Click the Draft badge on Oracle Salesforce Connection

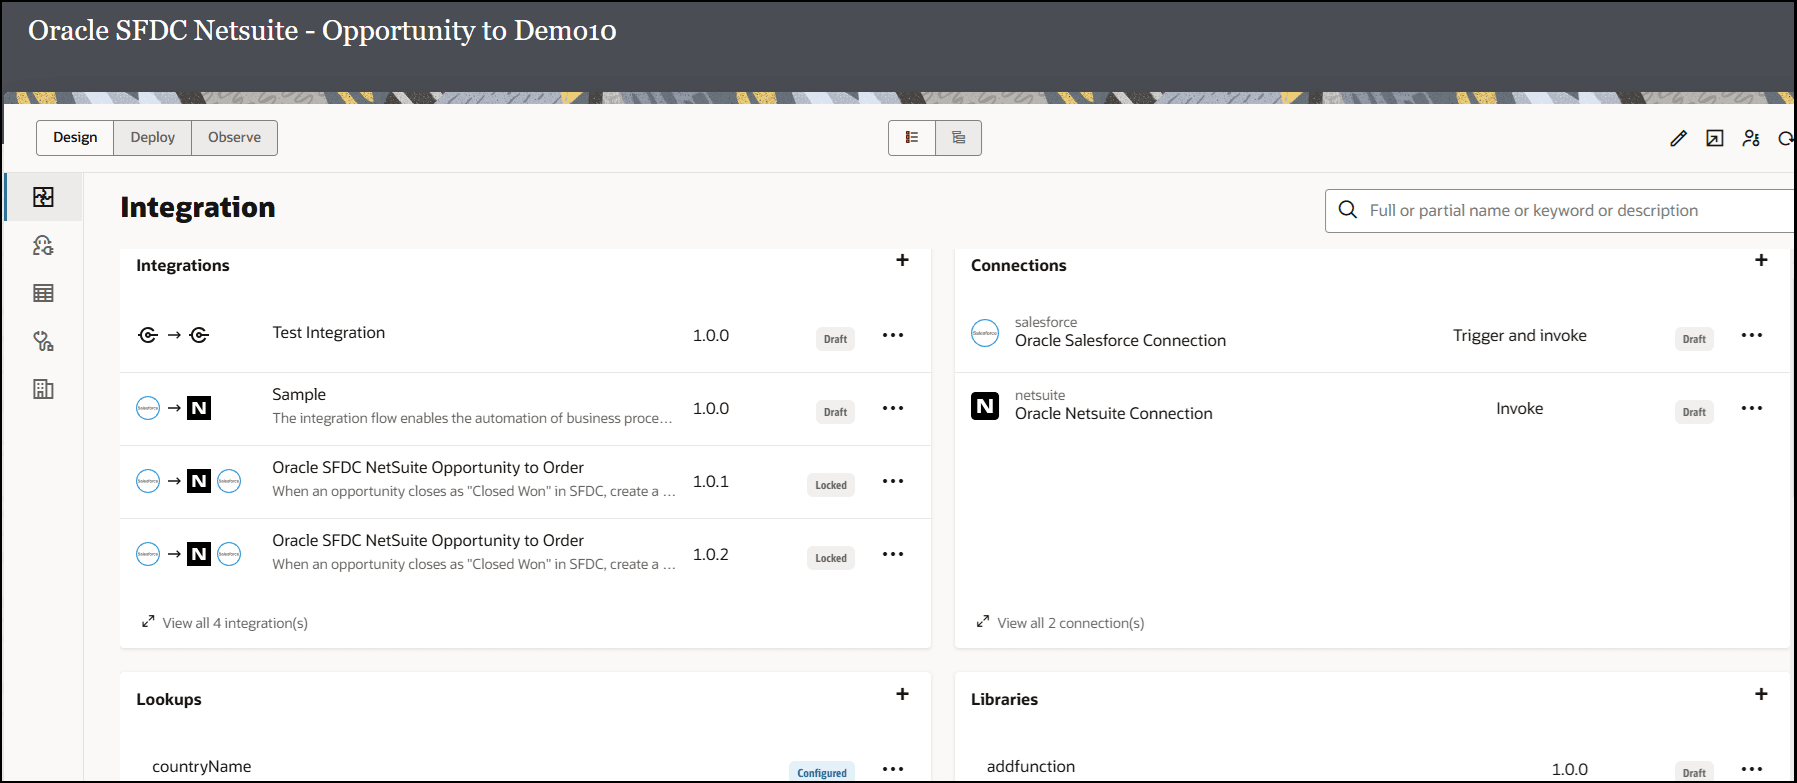[1694, 339]
